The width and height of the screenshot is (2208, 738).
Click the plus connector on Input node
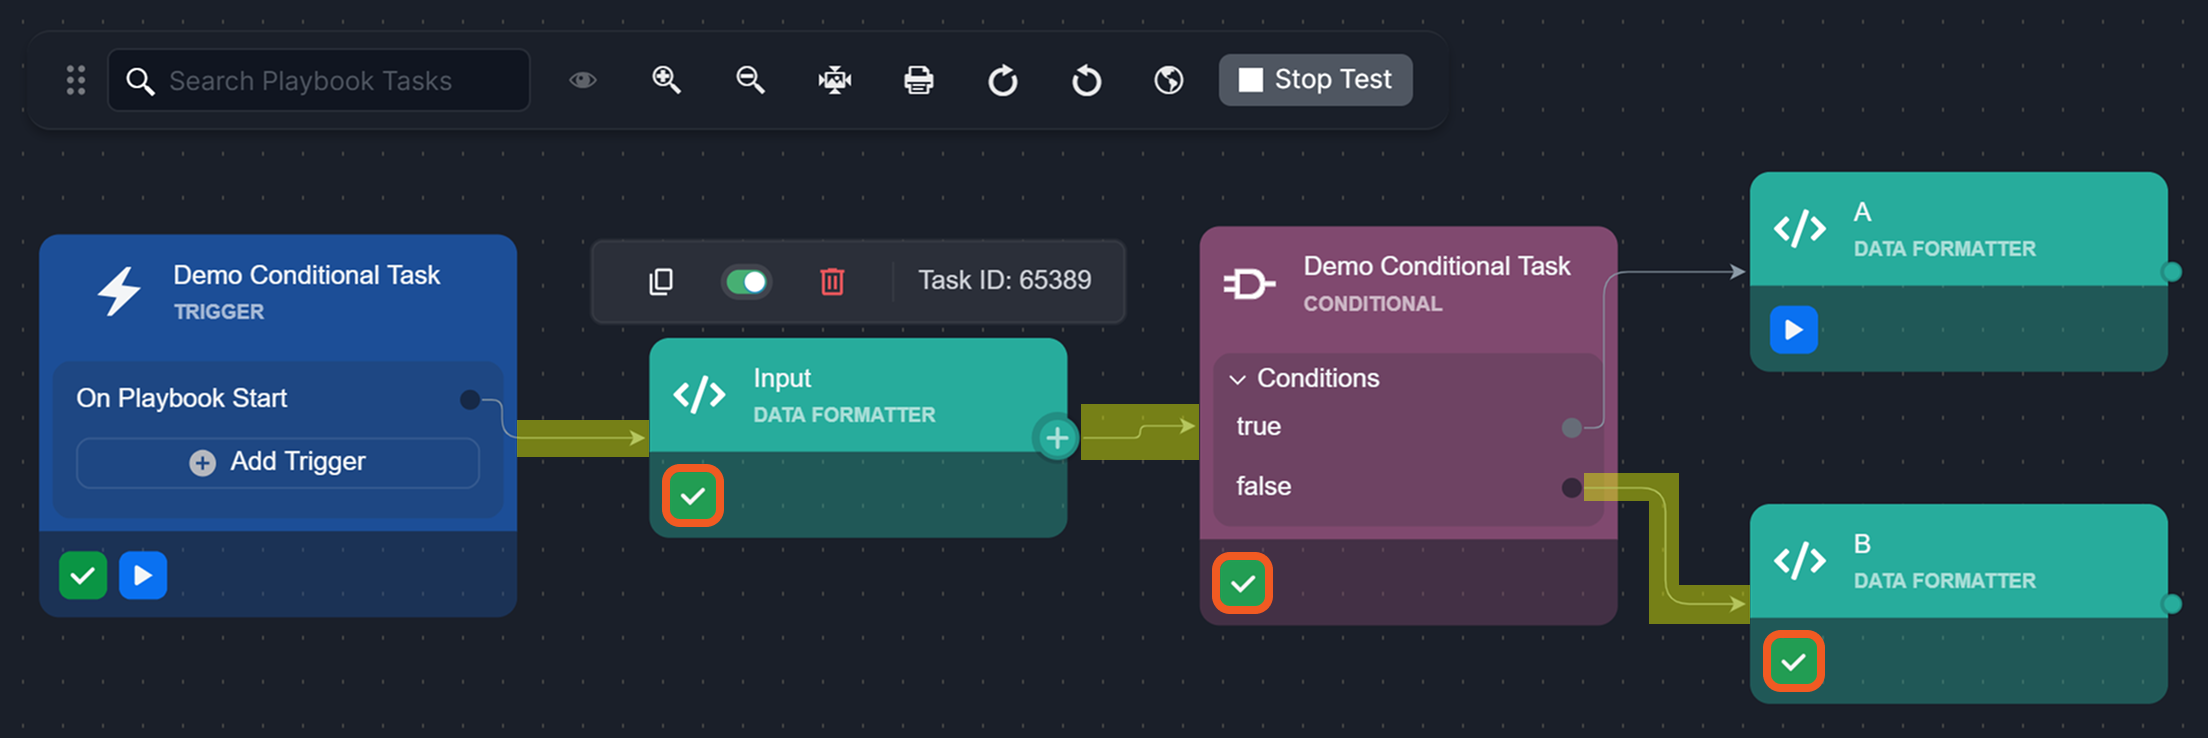[1056, 438]
